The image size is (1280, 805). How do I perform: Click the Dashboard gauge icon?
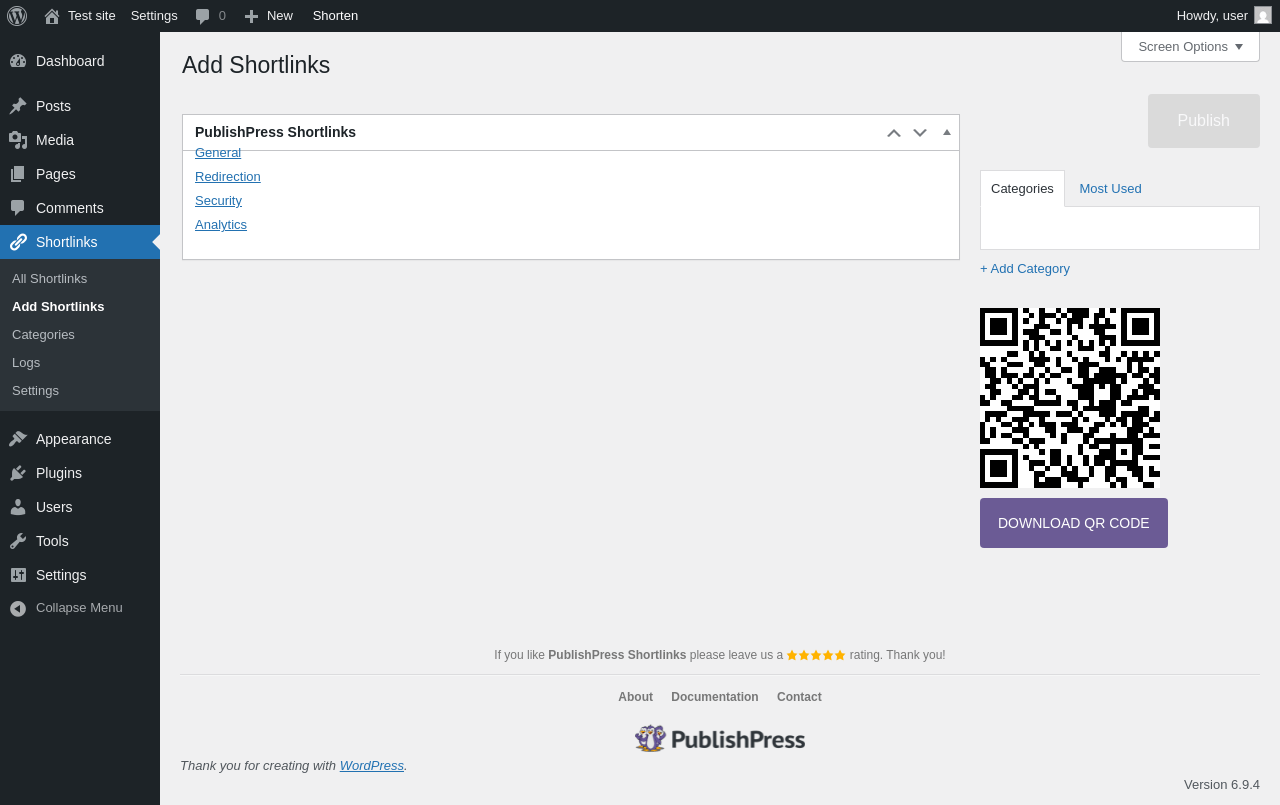(18, 61)
